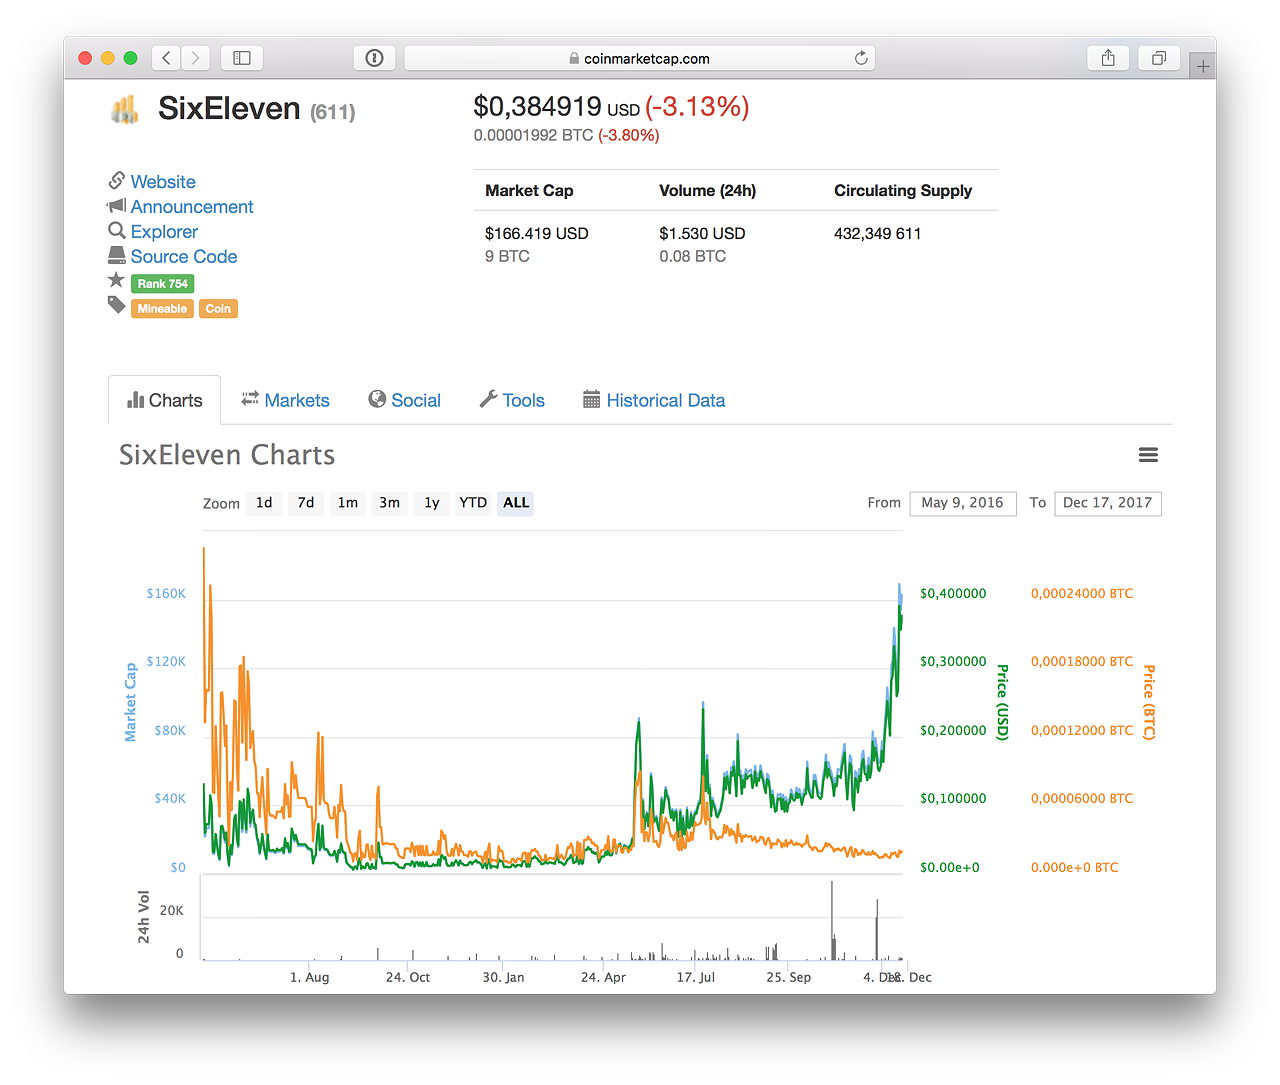
Task: Set chart zoom to 1y
Action: click(x=432, y=503)
